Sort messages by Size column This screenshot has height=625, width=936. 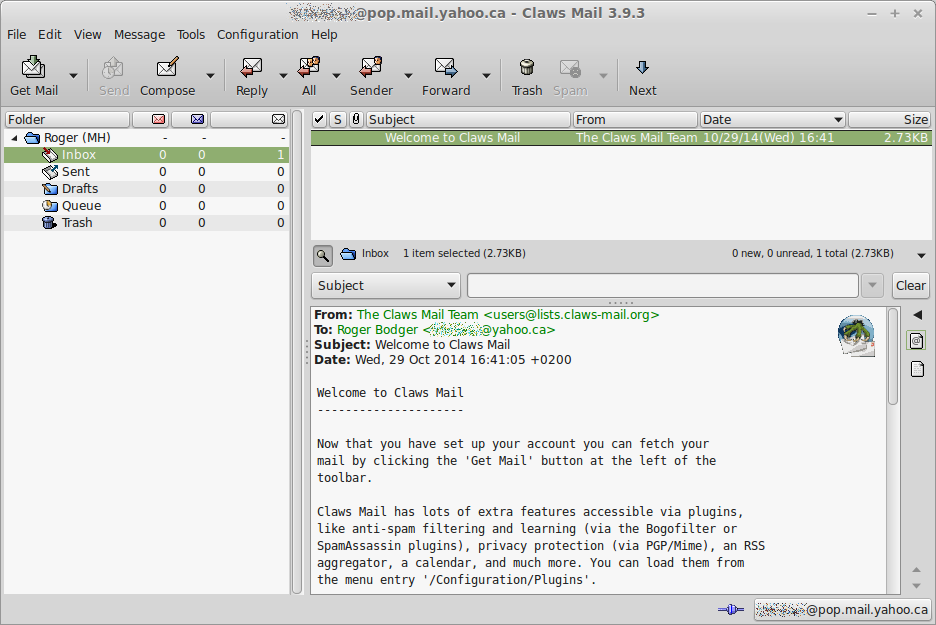tap(889, 119)
